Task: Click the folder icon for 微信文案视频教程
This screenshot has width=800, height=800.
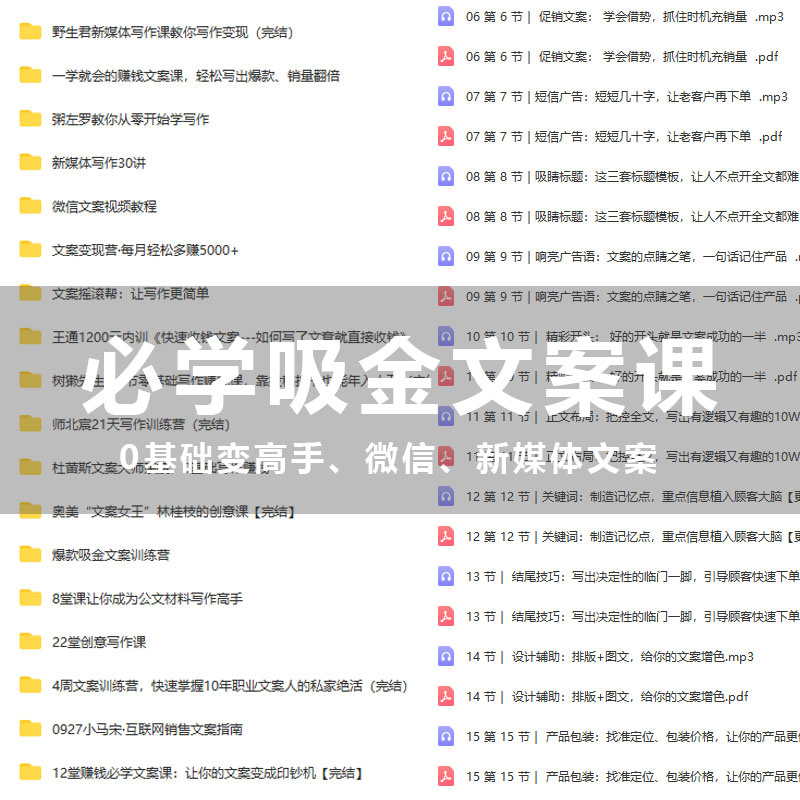Action: pyautogui.click(x=30, y=206)
